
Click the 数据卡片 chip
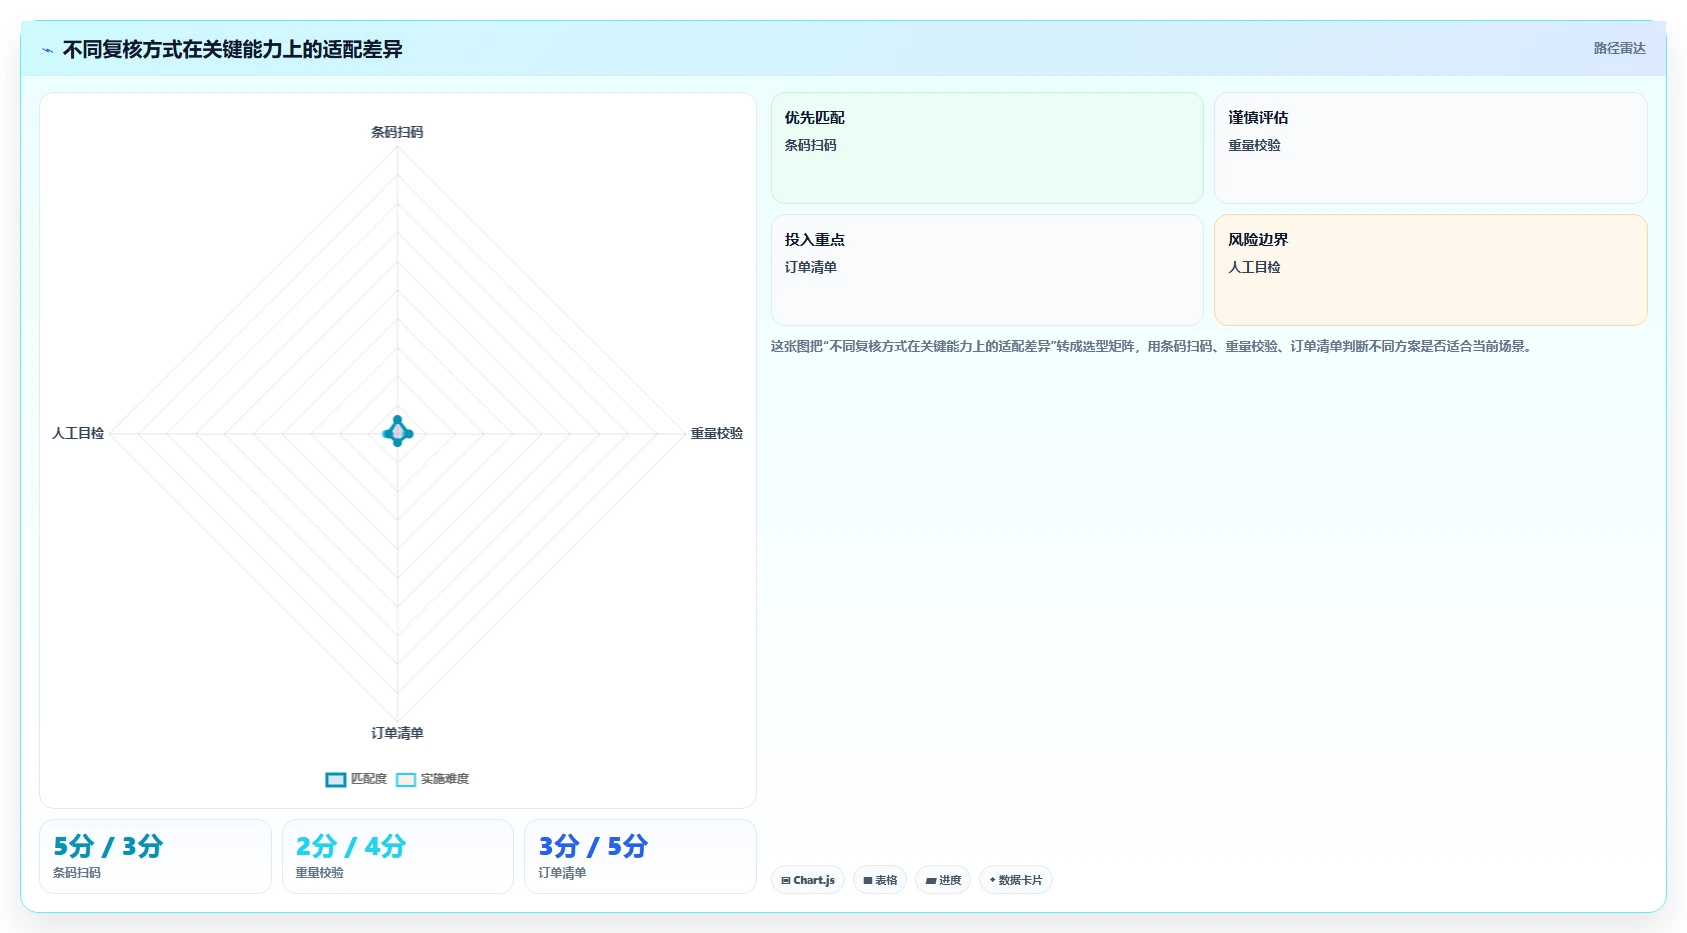click(x=1016, y=880)
